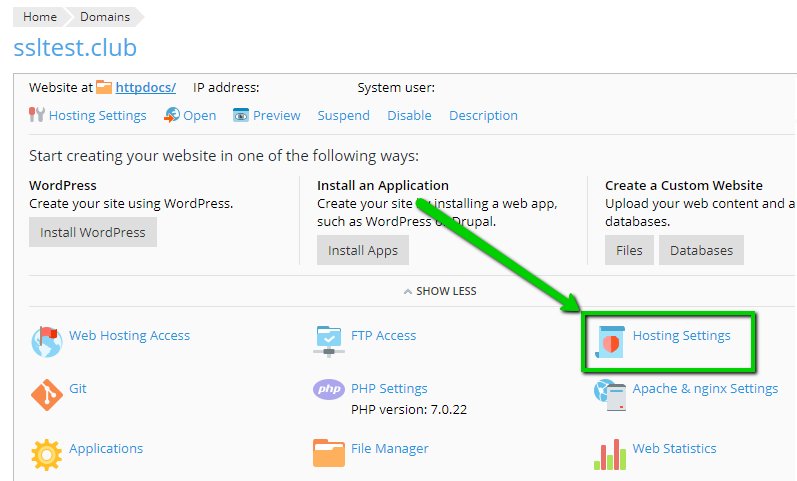Image resolution: width=797 pixels, height=481 pixels.
Task: Click the Apache & nginx Settings icon
Action: click(x=610, y=394)
